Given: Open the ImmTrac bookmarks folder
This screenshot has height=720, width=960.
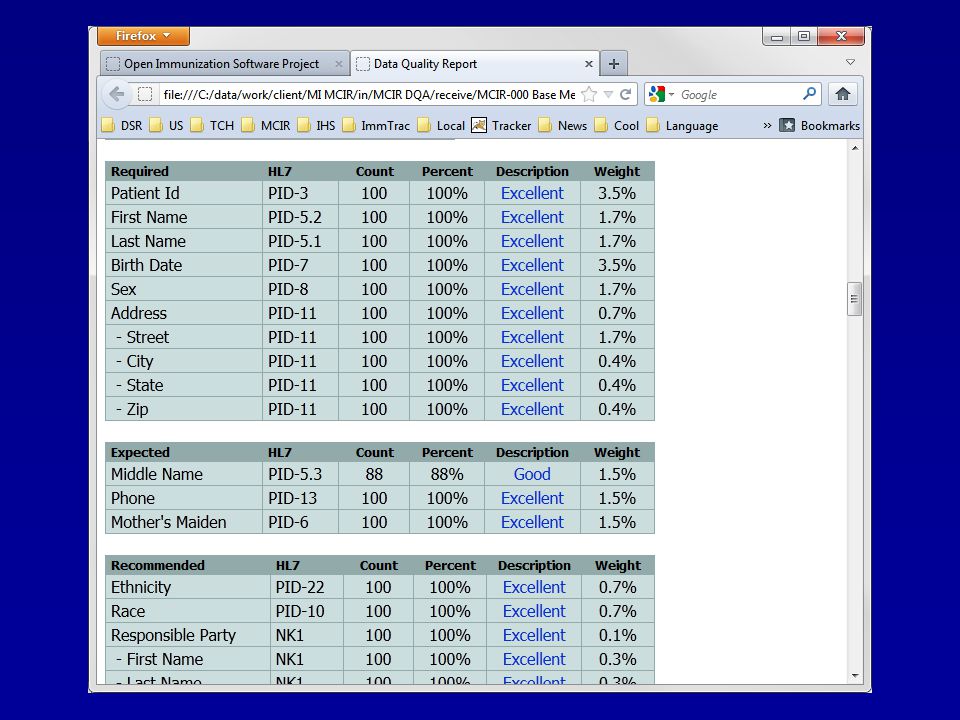Looking at the screenshot, I should 376,126.
